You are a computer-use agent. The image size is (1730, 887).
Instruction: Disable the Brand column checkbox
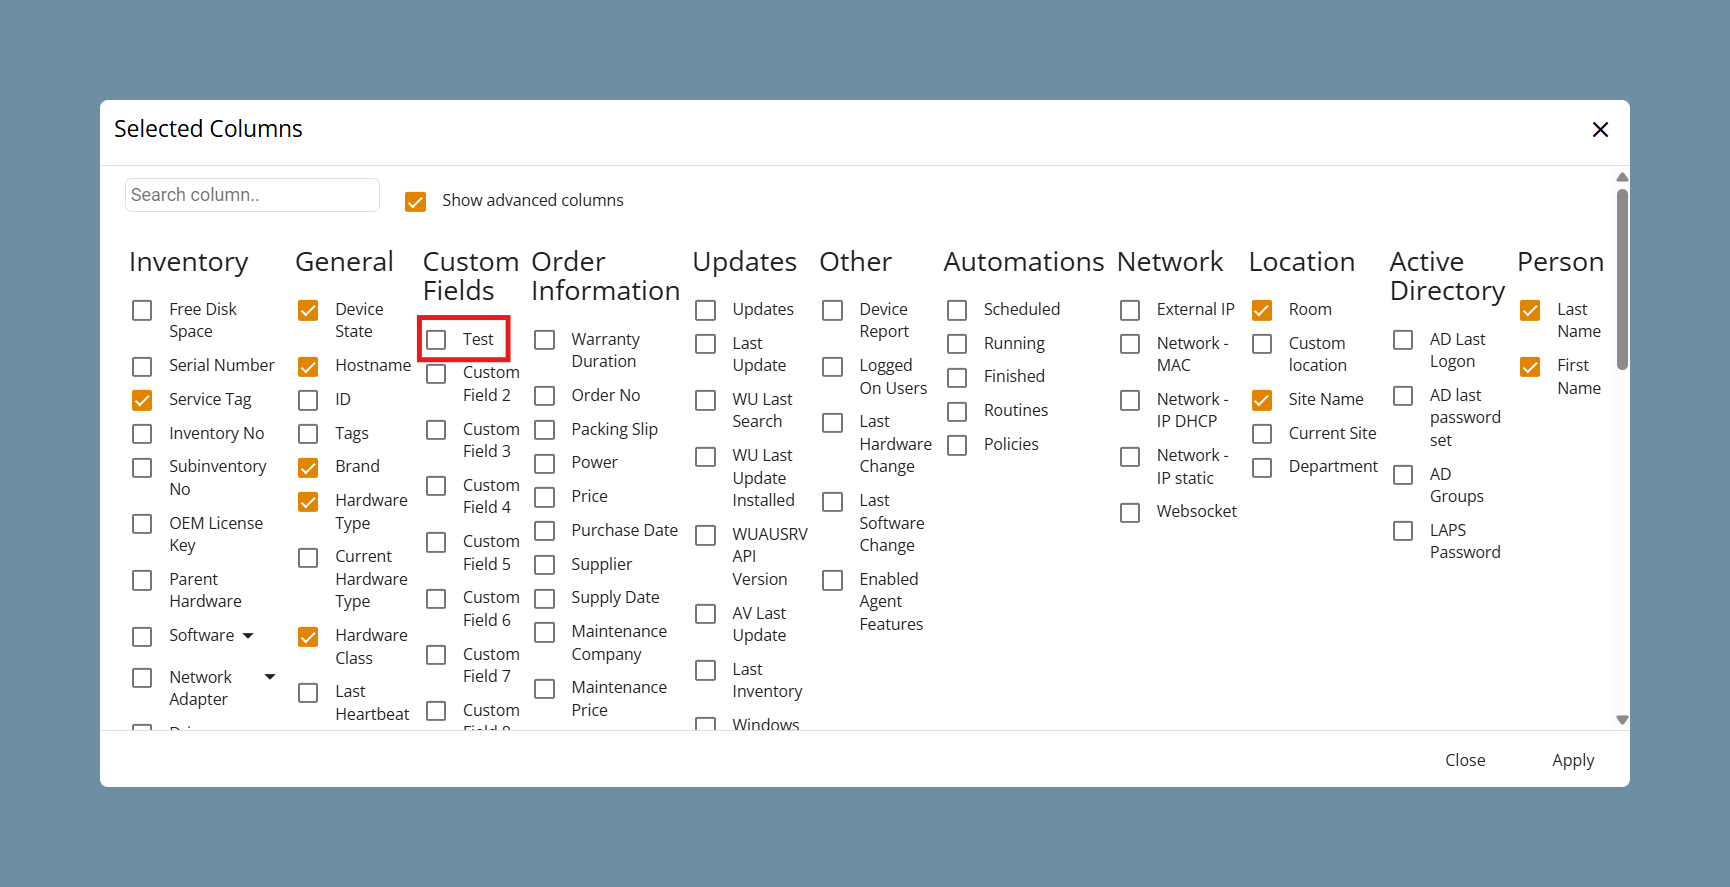(308, 468)
